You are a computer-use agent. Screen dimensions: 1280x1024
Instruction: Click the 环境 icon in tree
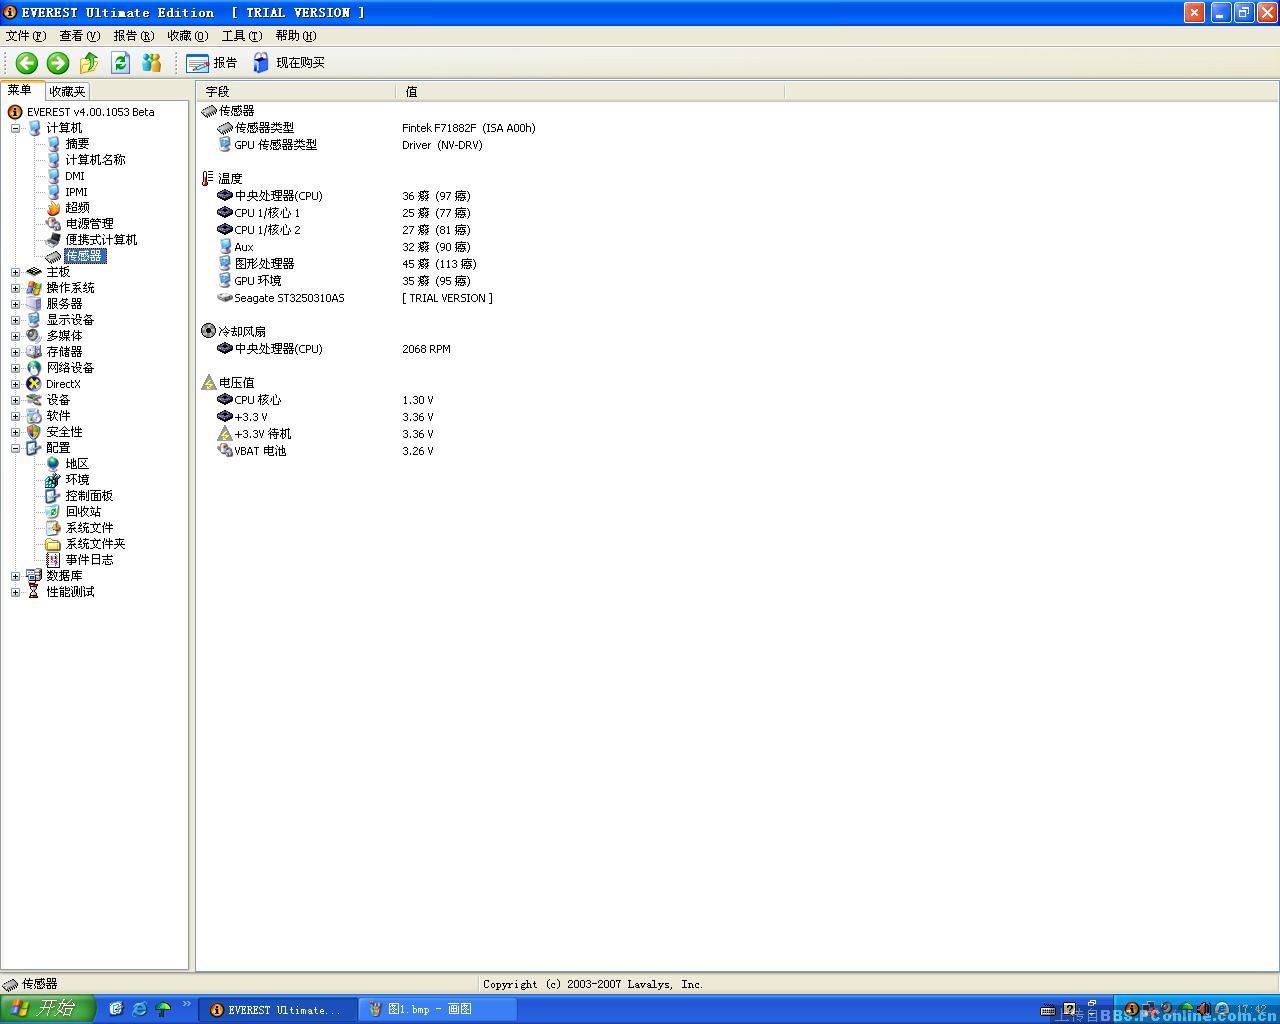point(53,480)
